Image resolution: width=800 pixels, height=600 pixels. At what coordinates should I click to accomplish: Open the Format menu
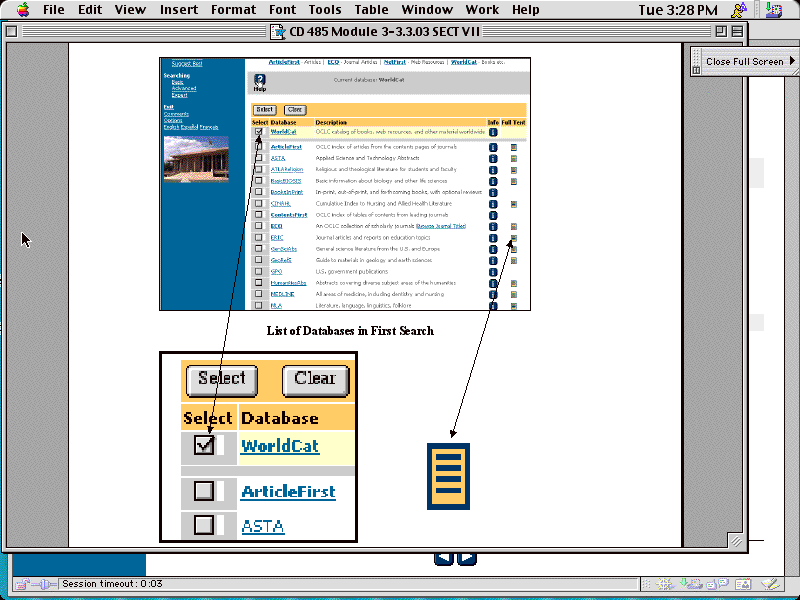233,10
